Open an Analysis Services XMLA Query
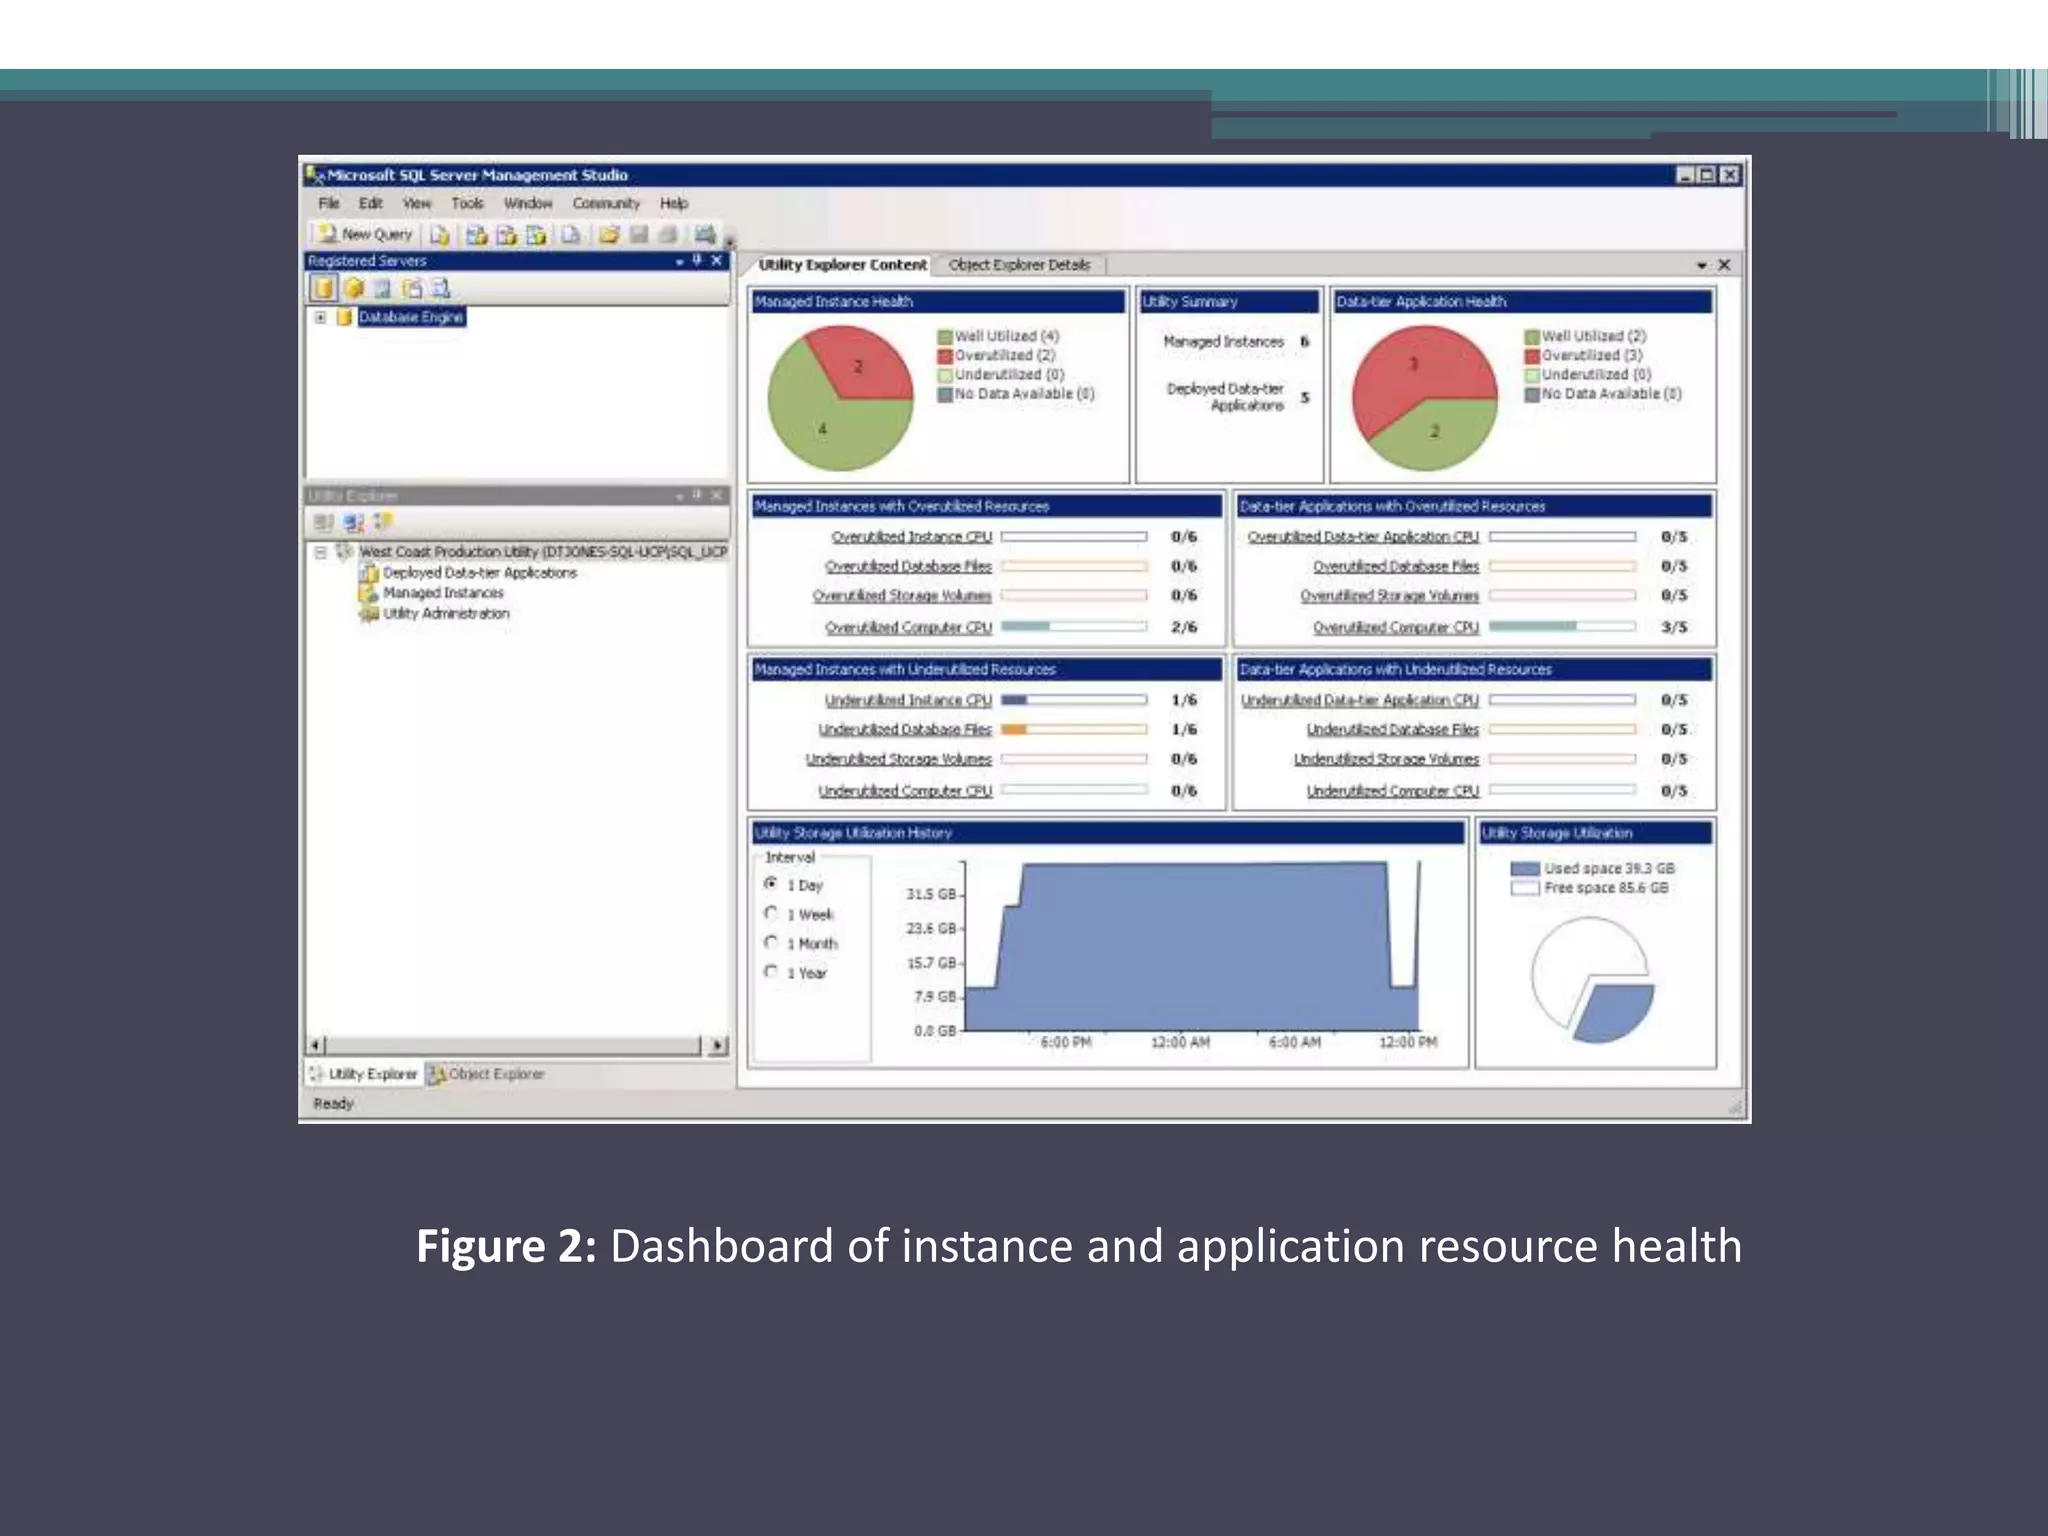The width and height of the screenshot is (2048, 1536). 537,235
